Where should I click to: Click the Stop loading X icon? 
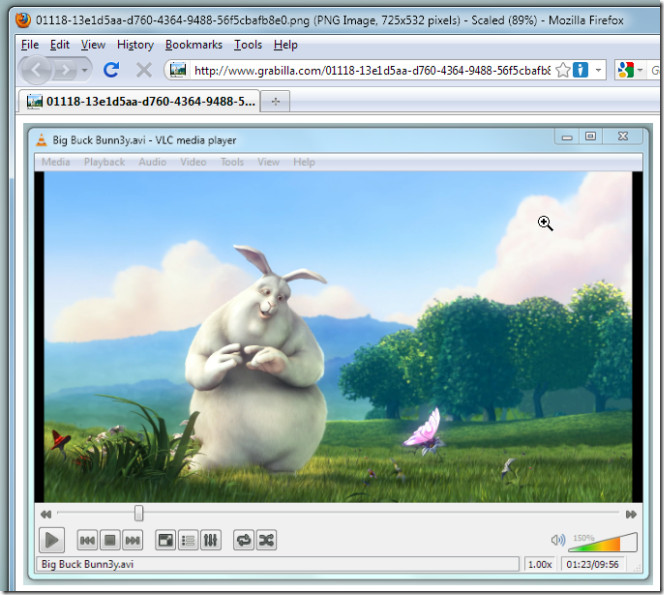pyautogui.click(x=144, y=70)
